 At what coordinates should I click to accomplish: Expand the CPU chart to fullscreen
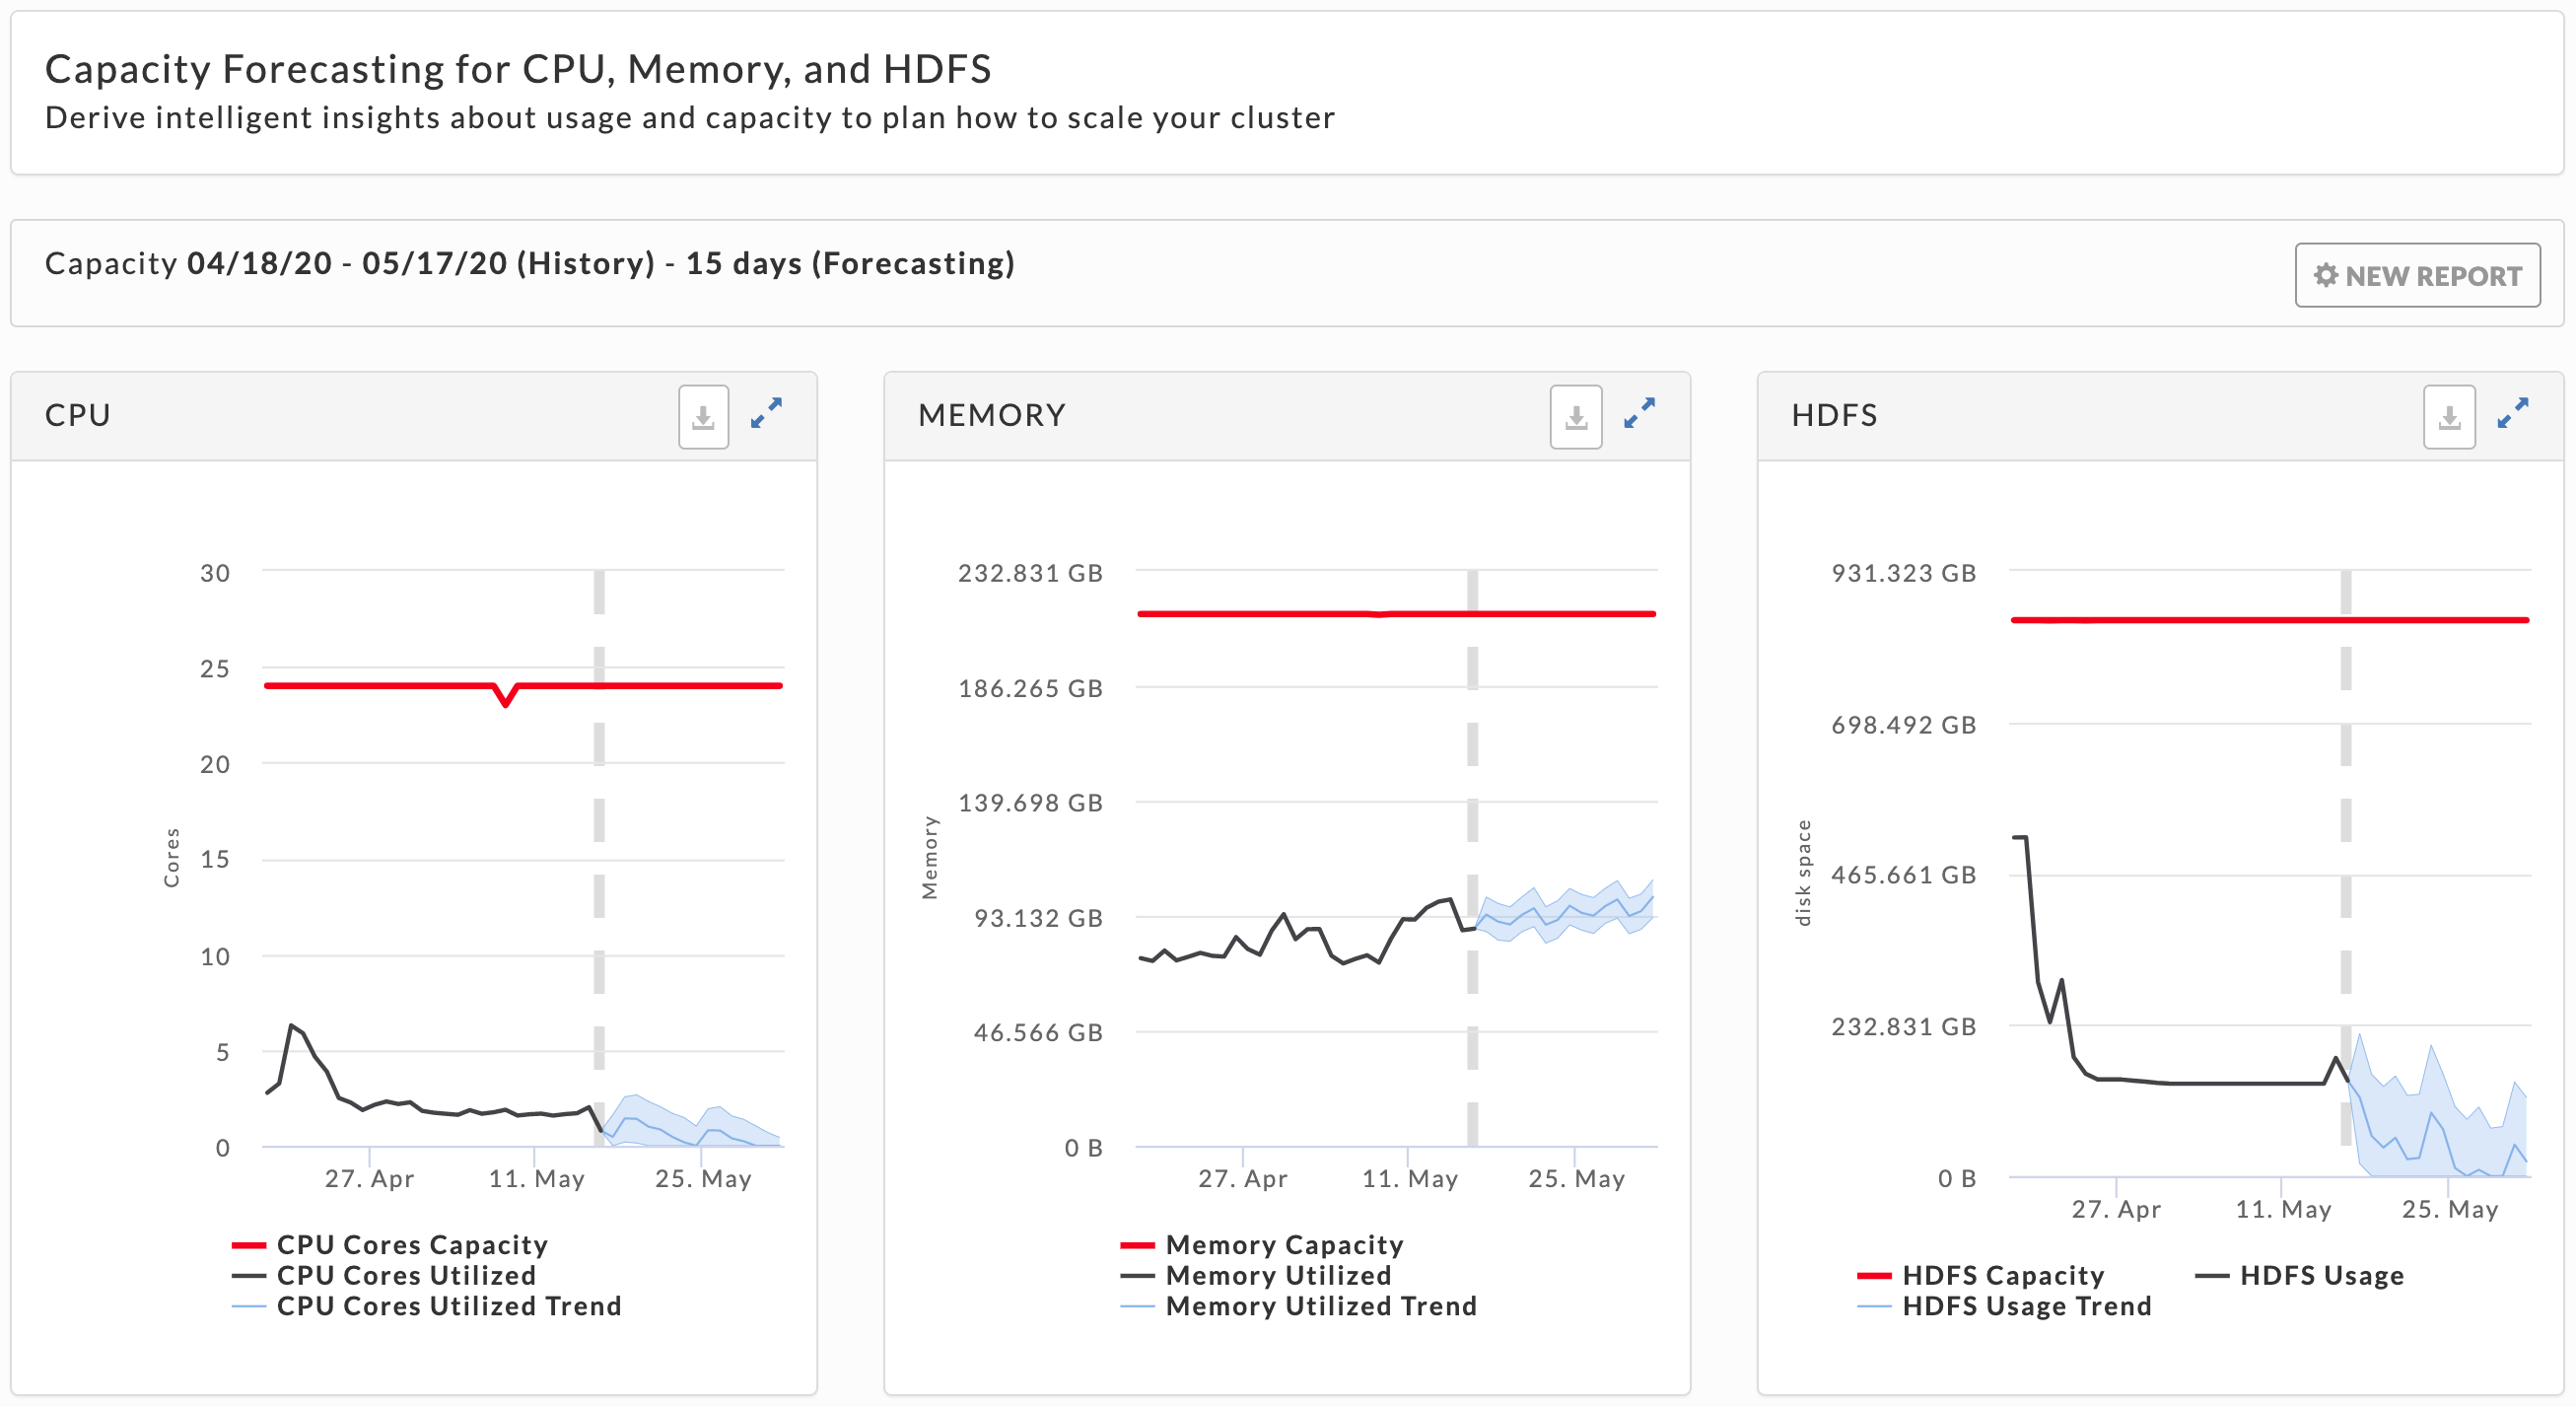click(766, 414)
